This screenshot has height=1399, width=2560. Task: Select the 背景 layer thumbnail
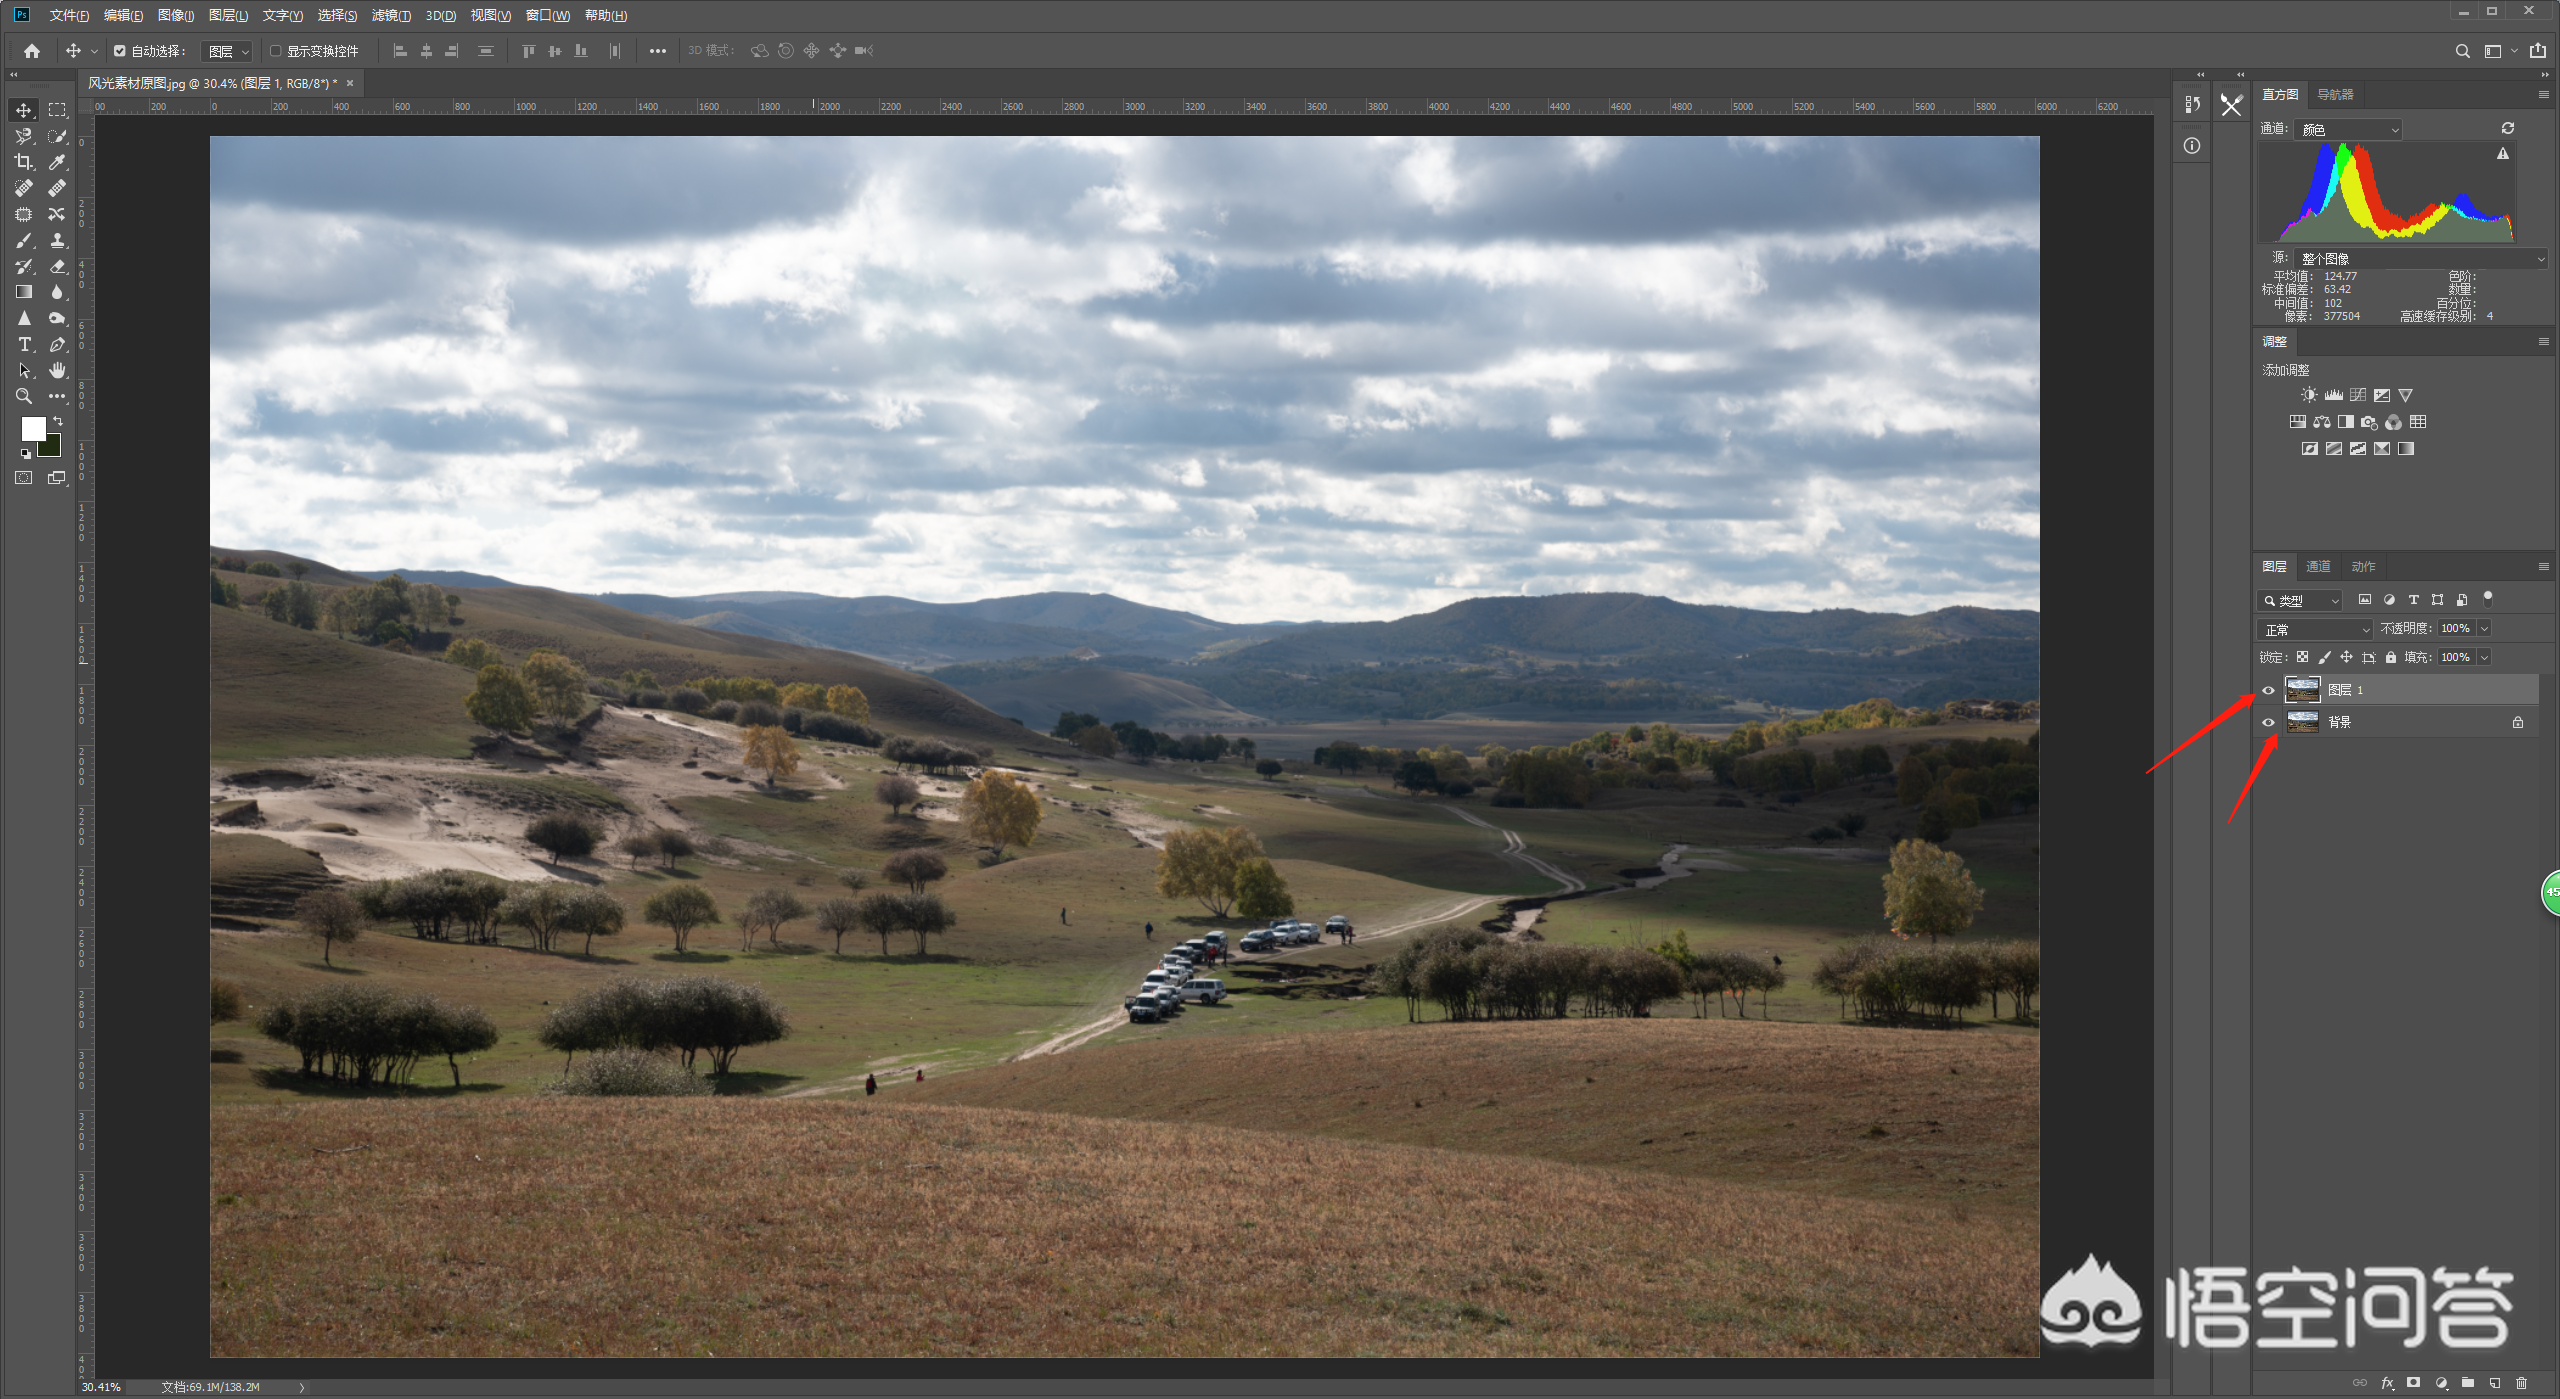2302,722
